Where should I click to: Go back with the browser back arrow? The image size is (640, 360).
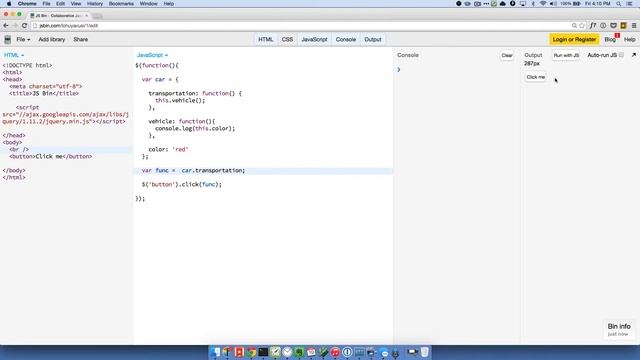click(6, 25)
